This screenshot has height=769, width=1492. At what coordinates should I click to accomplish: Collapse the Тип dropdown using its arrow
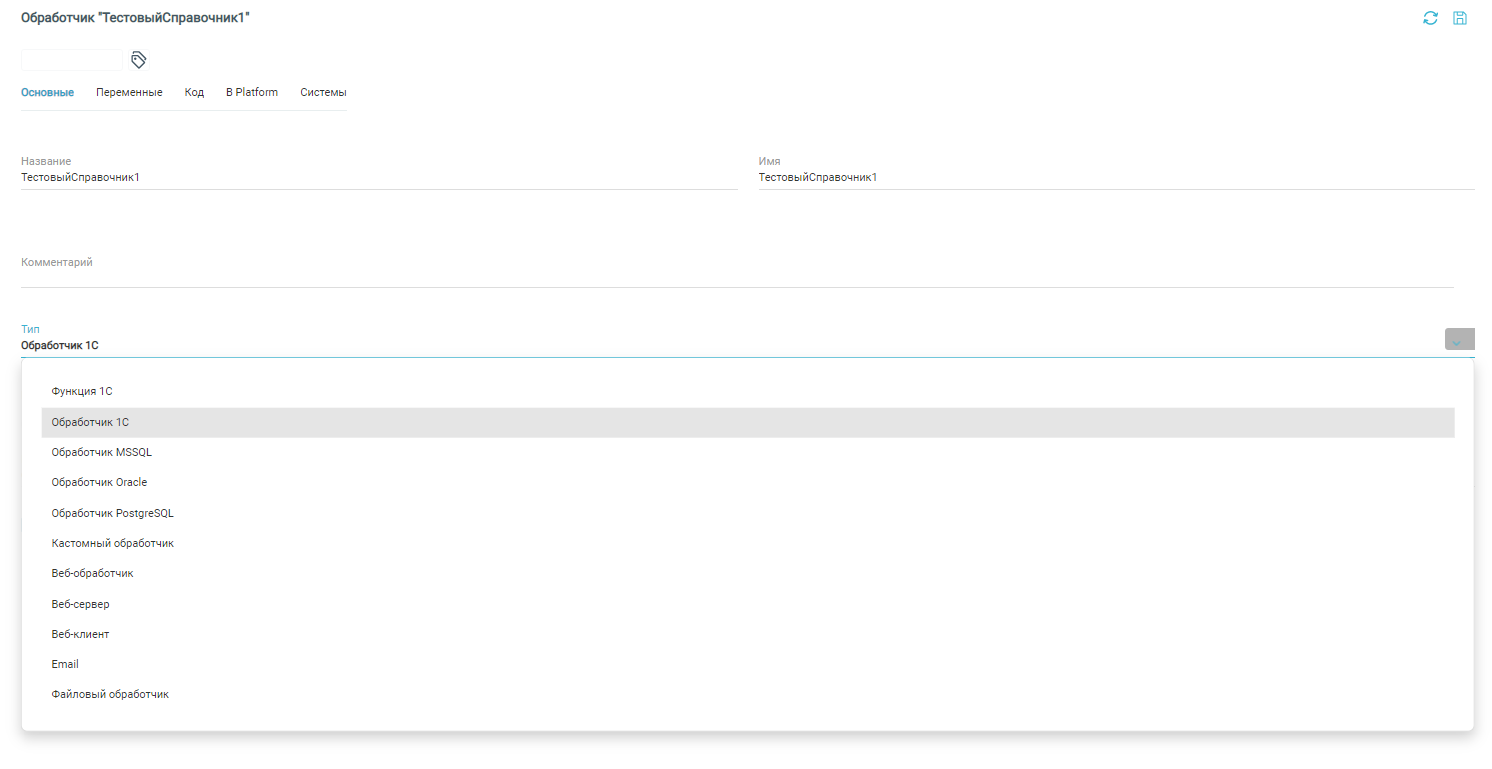tap(1458, 340)
